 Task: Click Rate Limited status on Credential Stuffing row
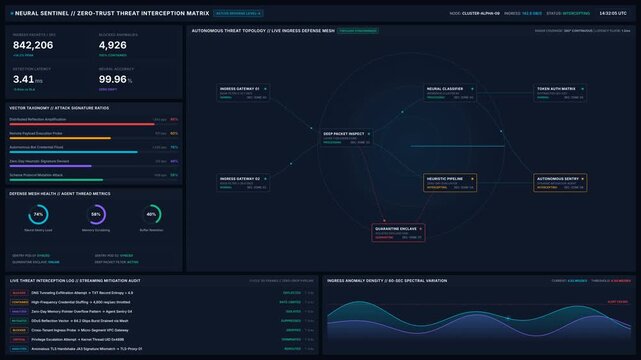click(290, 302)
